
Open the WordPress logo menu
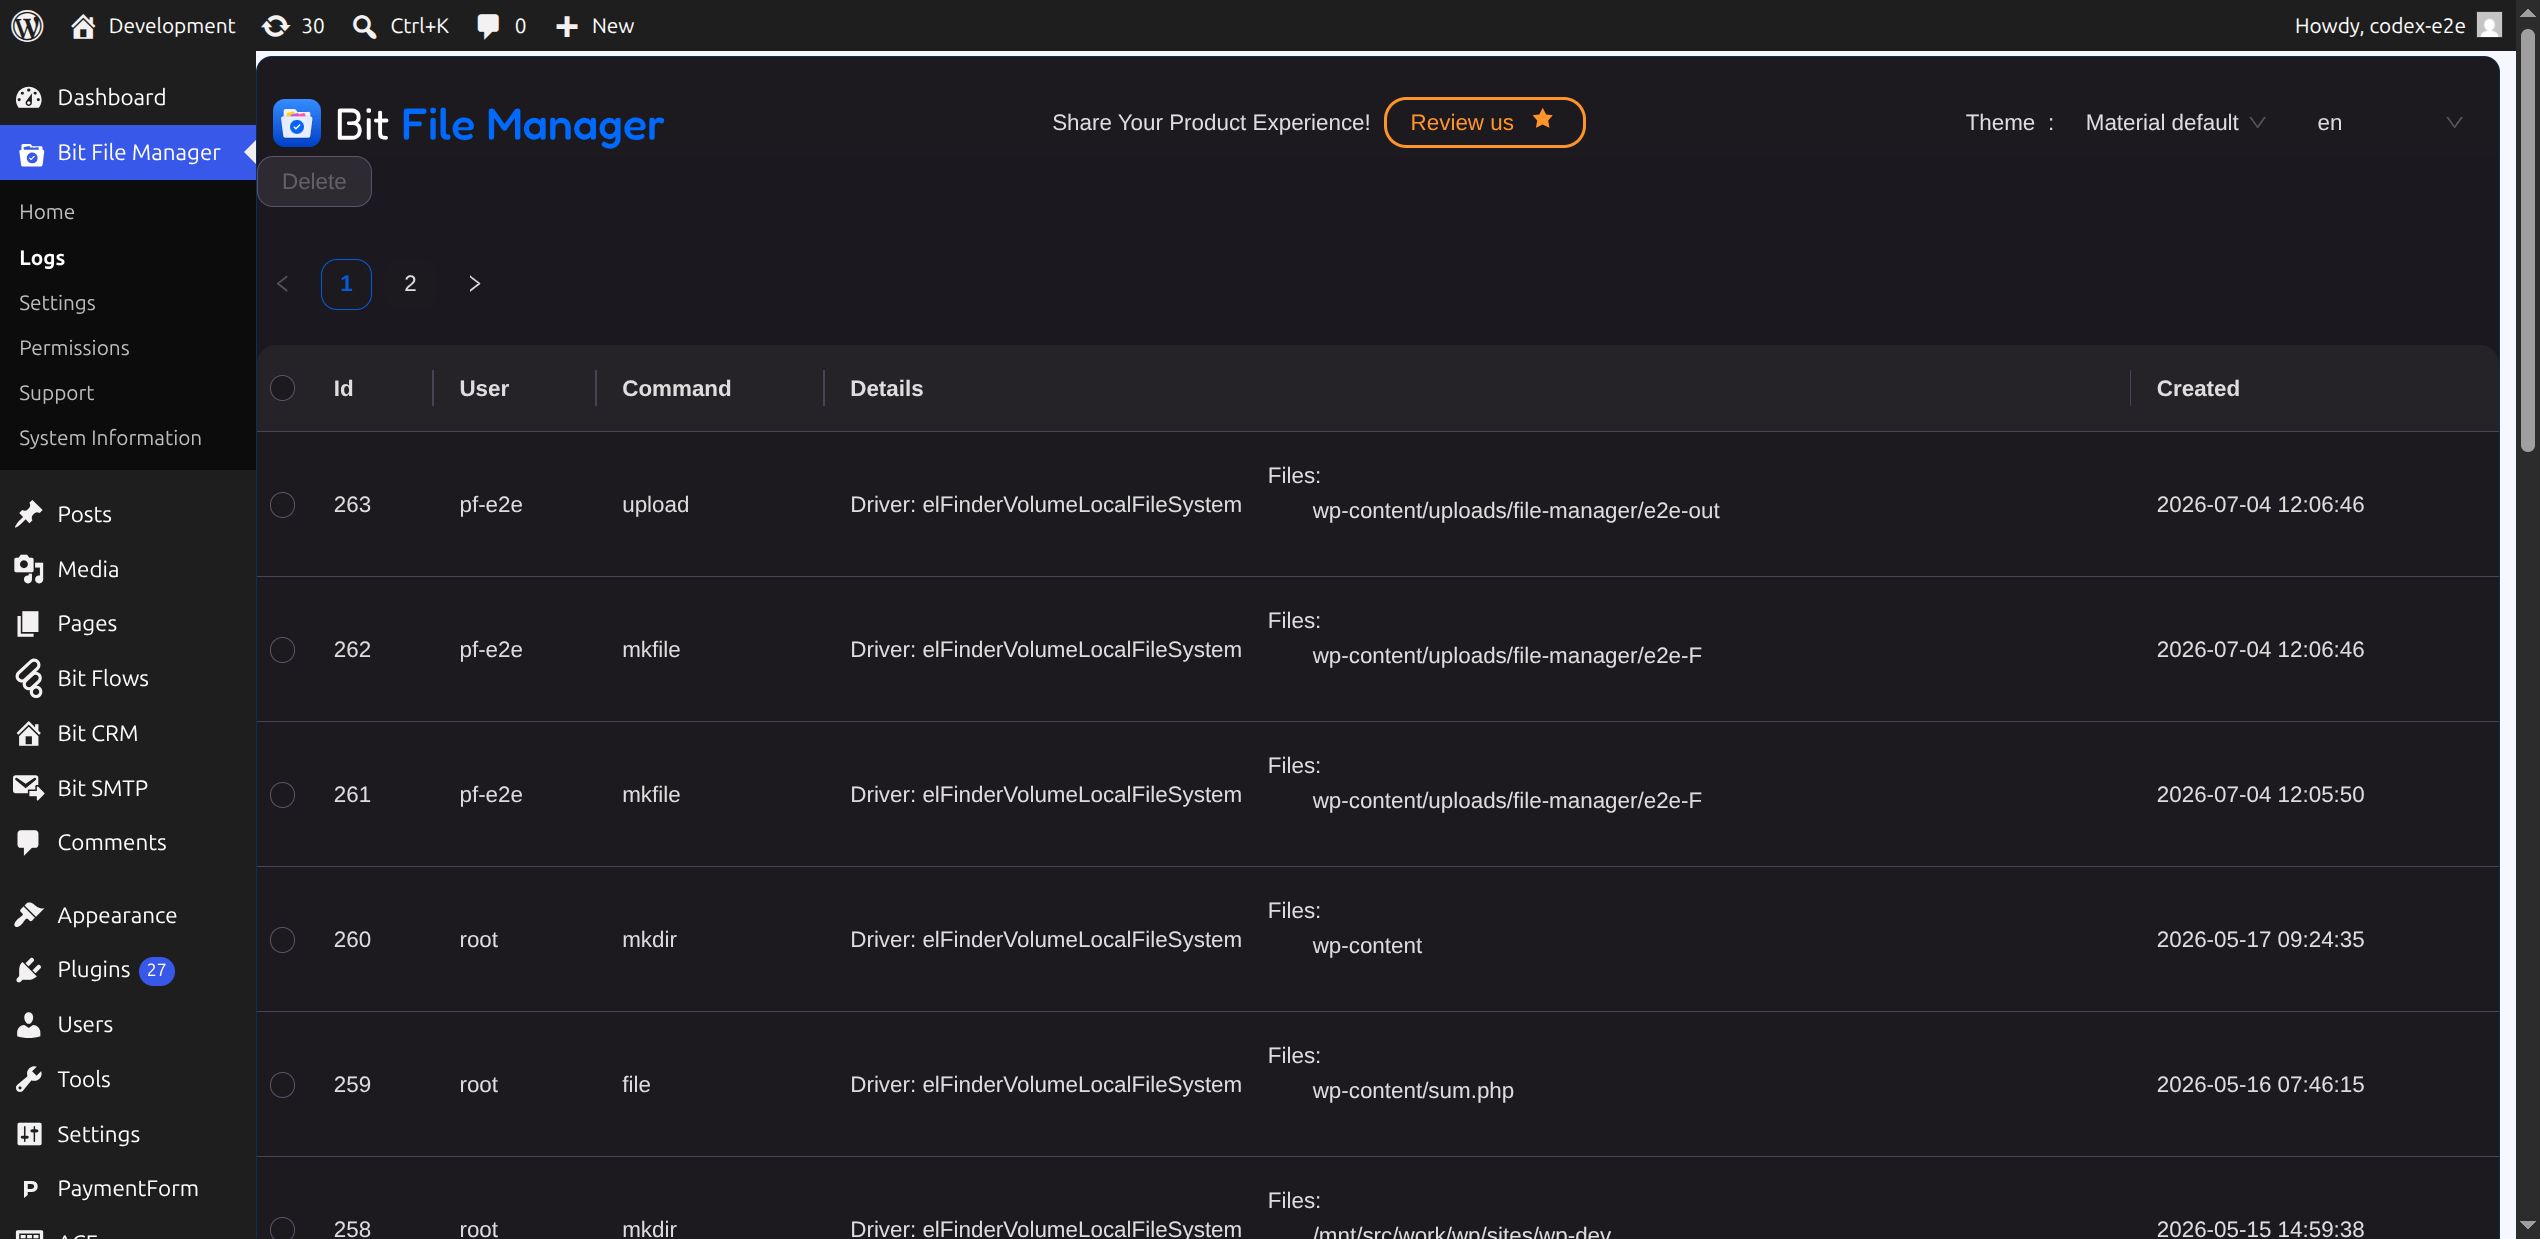[27, 26]
